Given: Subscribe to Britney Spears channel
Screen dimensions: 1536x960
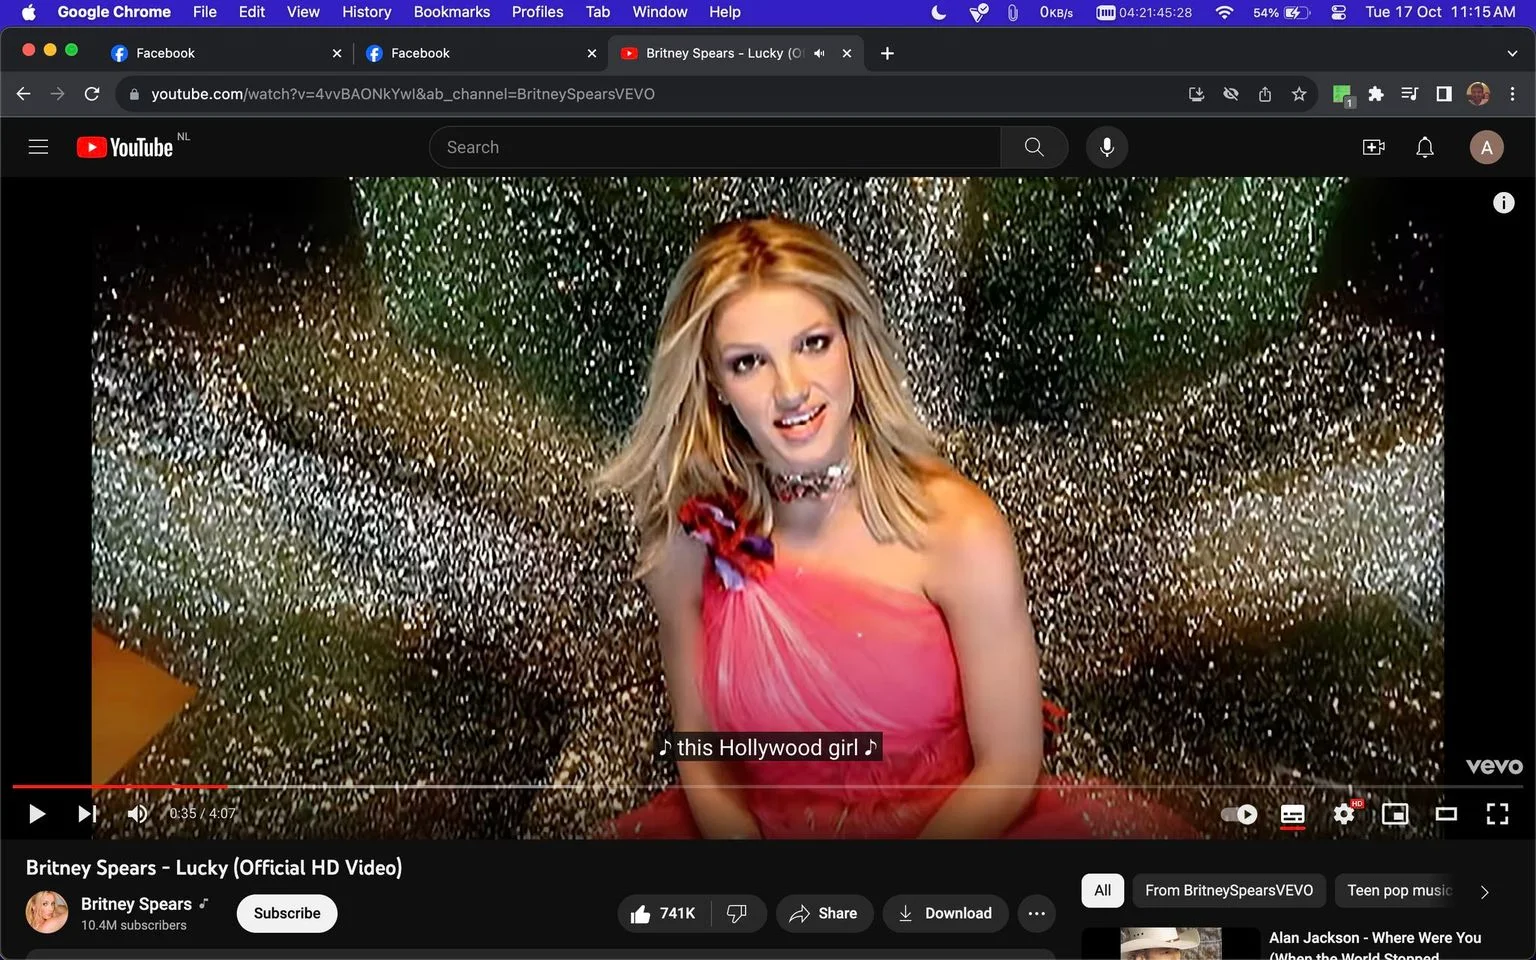Looking at the screenshot, I should pos(287,913).
